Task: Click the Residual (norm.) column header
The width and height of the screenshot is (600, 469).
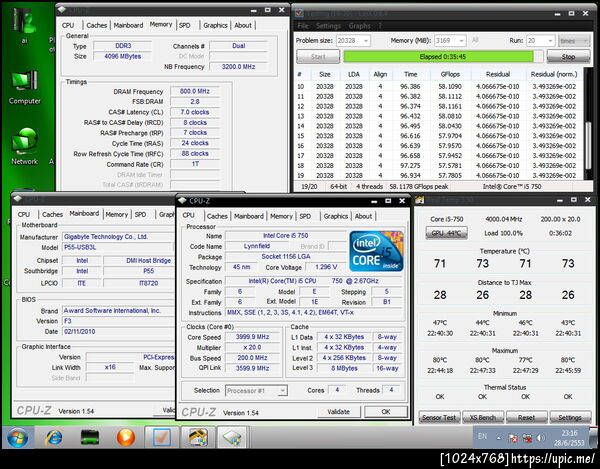Action: tap(553, 74)
